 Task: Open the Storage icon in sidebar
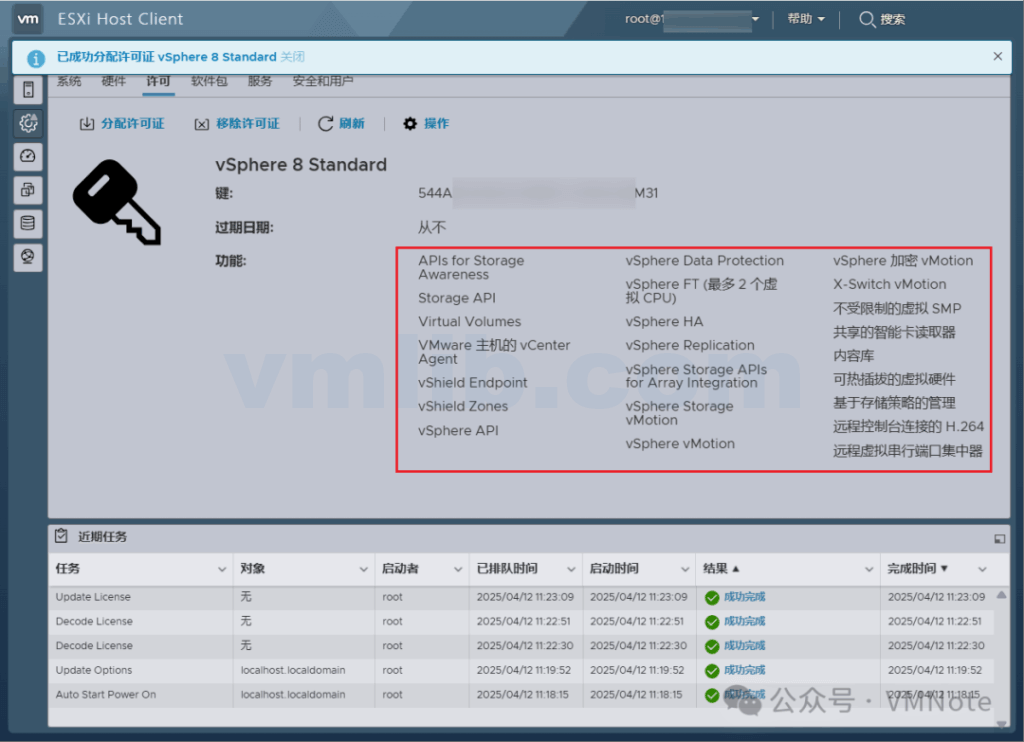tap(28, 223)
